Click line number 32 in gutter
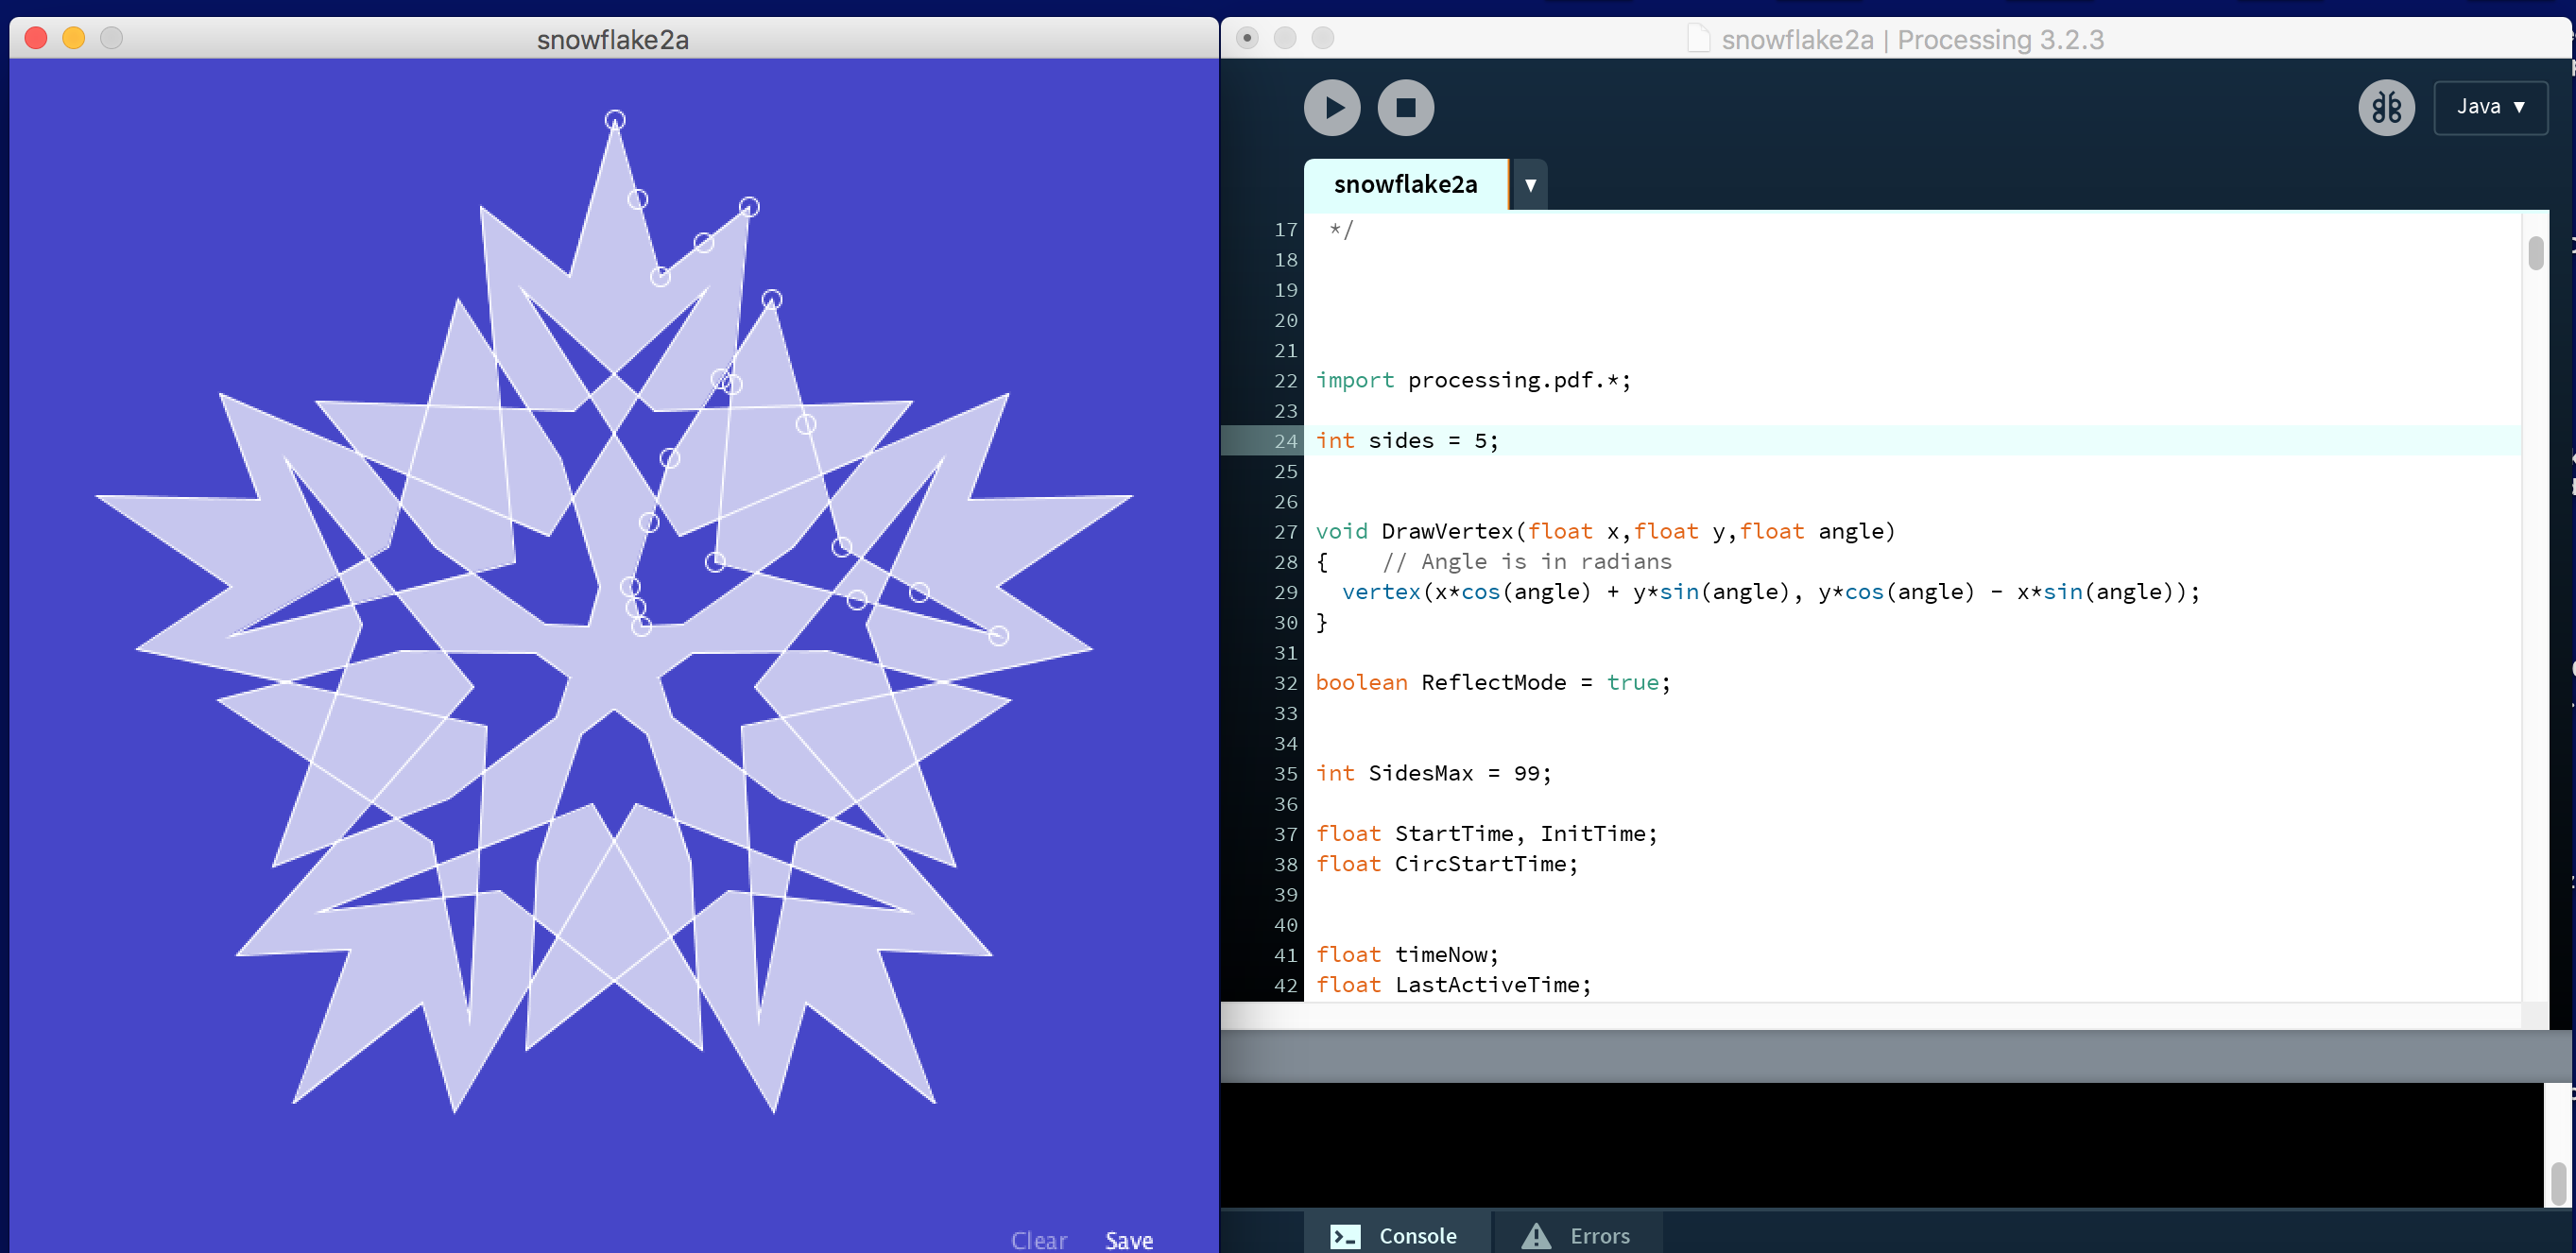The image size is (2576, 1253). tap(1285, 683)
